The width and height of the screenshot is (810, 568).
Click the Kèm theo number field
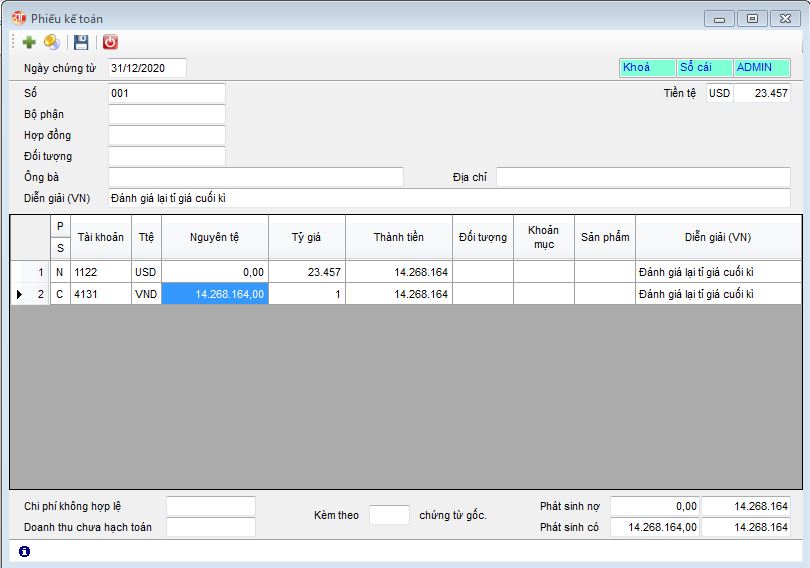[390, 515]
